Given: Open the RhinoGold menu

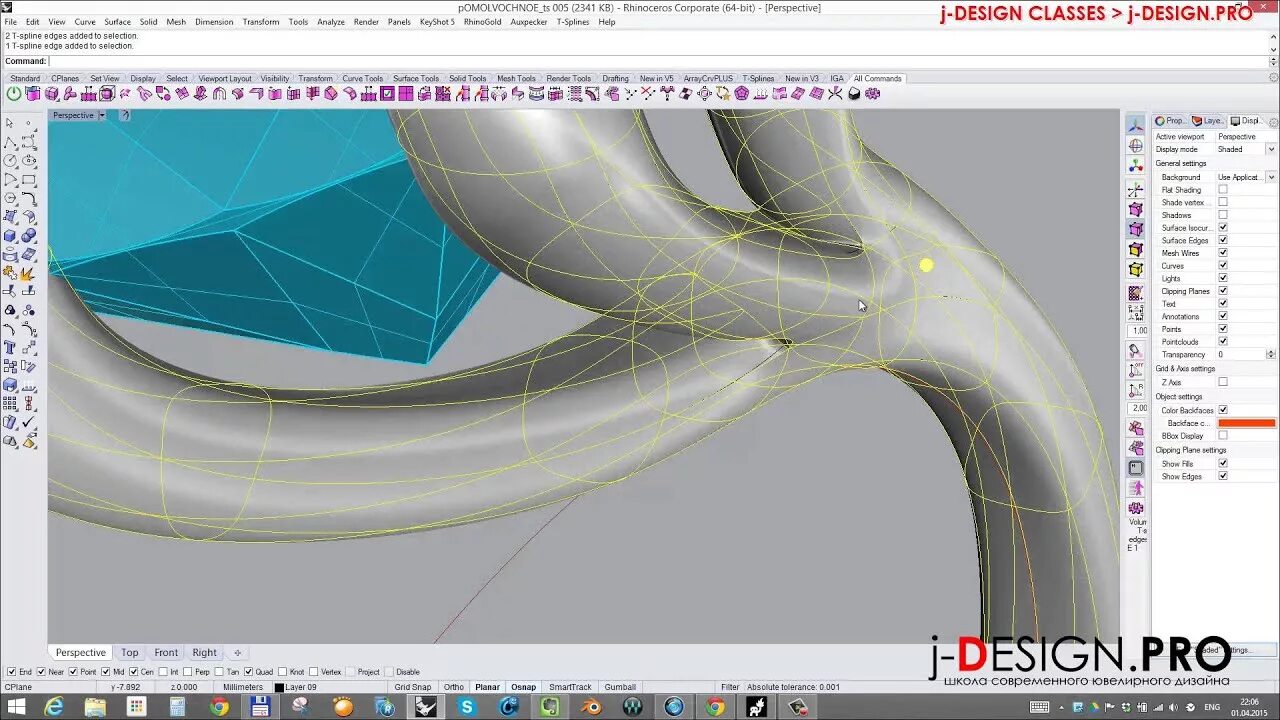Looking at the screenshot, I should (x=483, y=22).
